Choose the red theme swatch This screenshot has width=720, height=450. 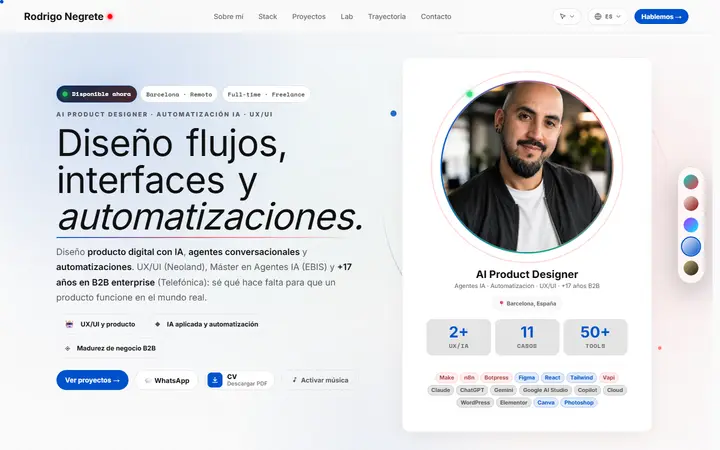(691, 203)
